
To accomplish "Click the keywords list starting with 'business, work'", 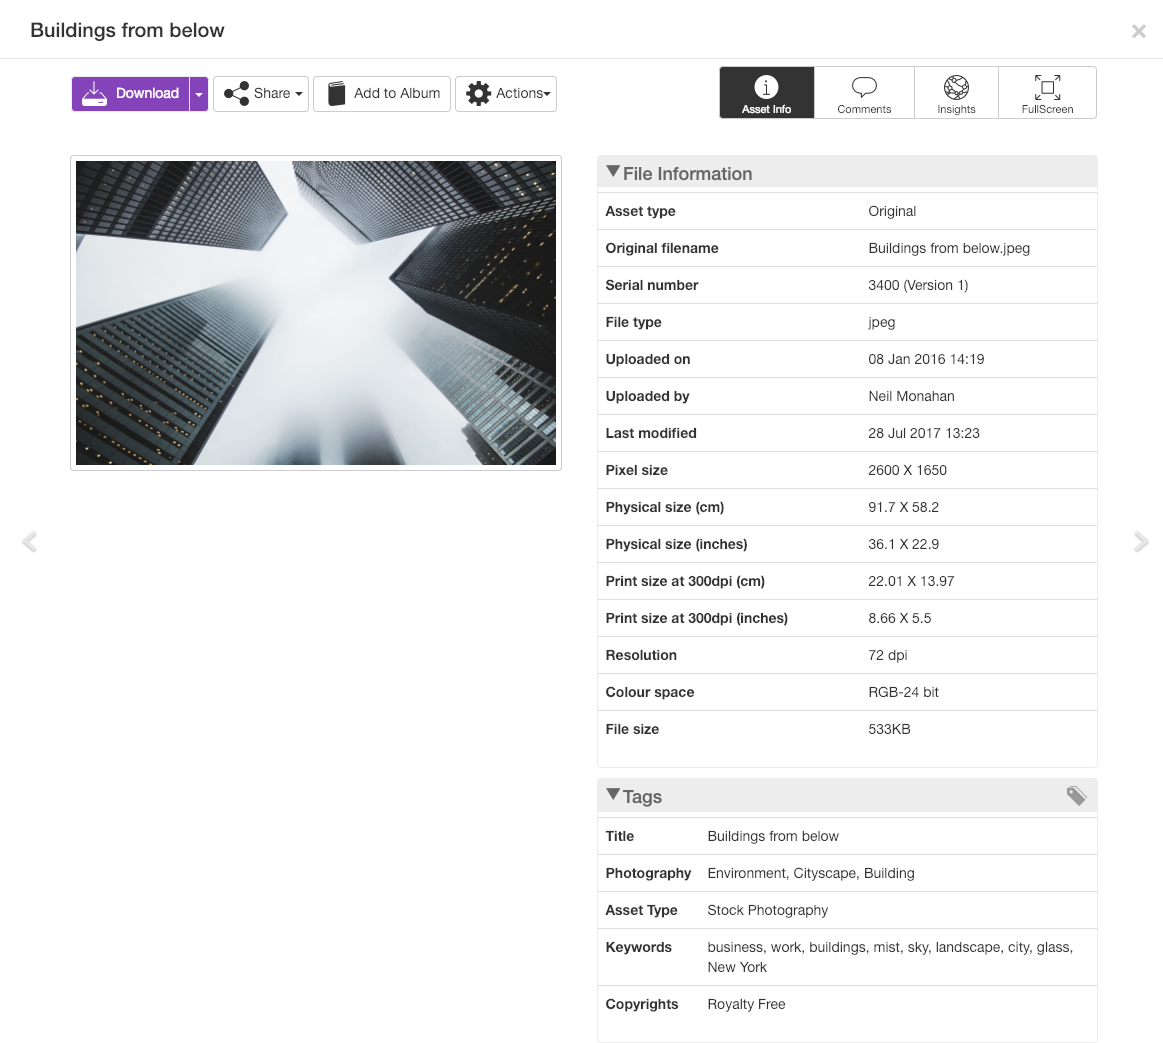I will (x=890, y=957).
